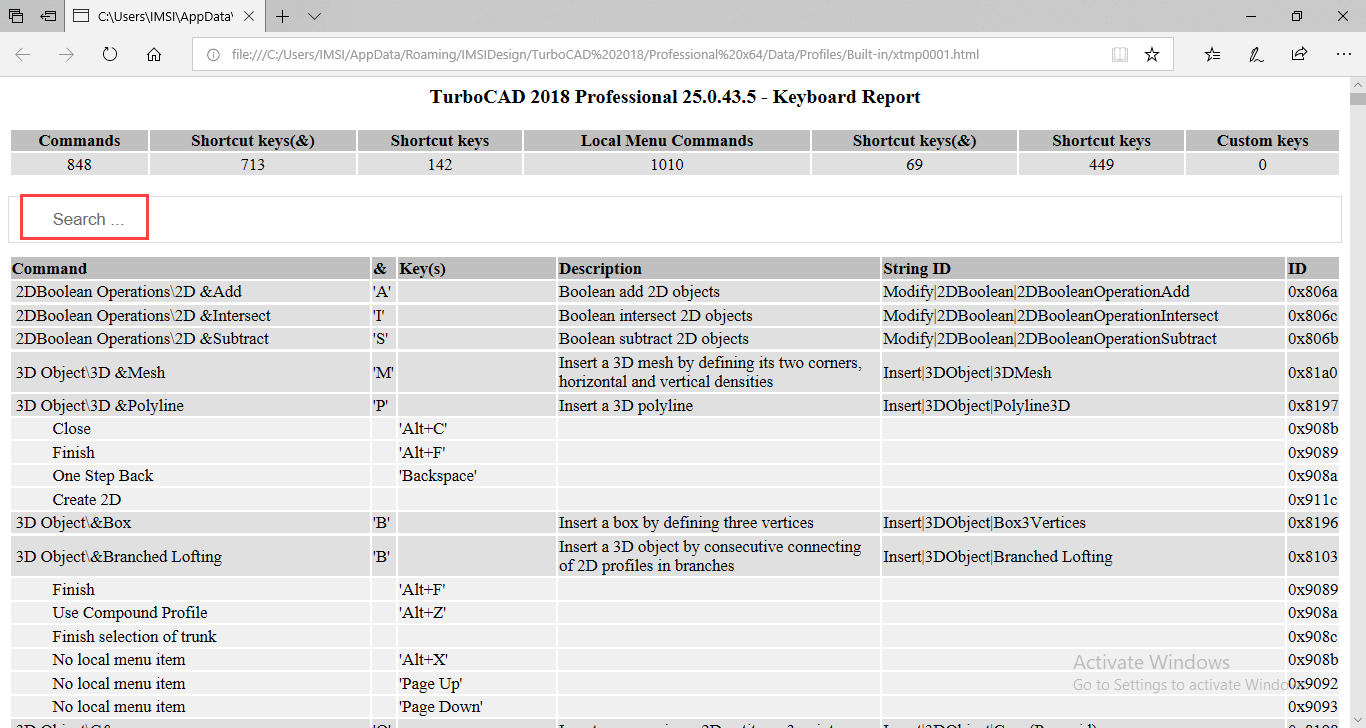Click the 0x911c ID cell

click(1313, 499)
